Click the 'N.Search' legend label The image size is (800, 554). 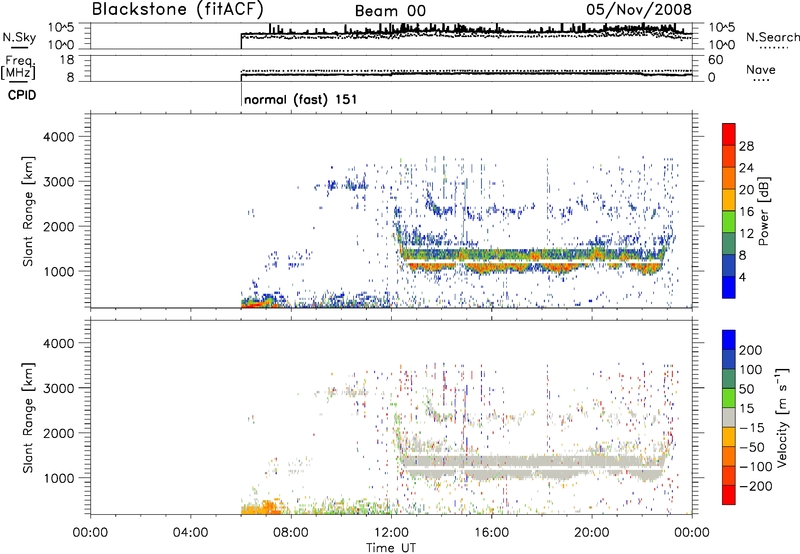(772, 37)
